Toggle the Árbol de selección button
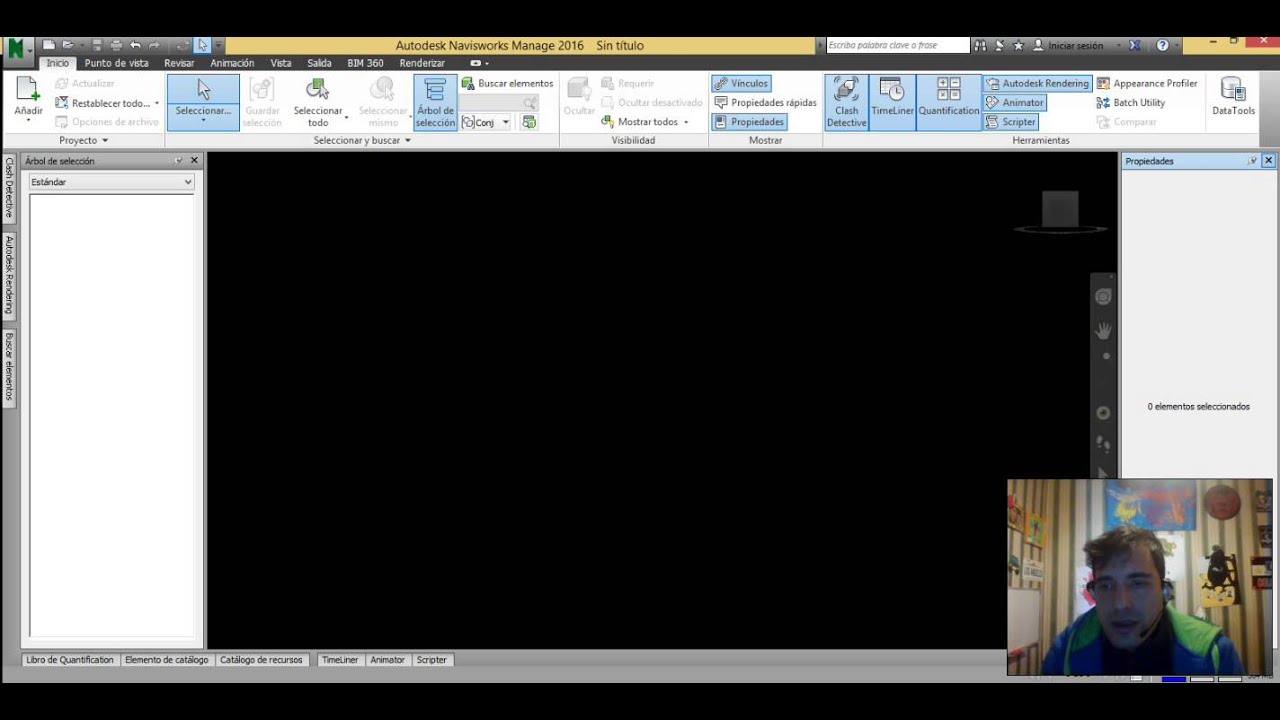Screen dimensions: 1280x720 point(435,102)
